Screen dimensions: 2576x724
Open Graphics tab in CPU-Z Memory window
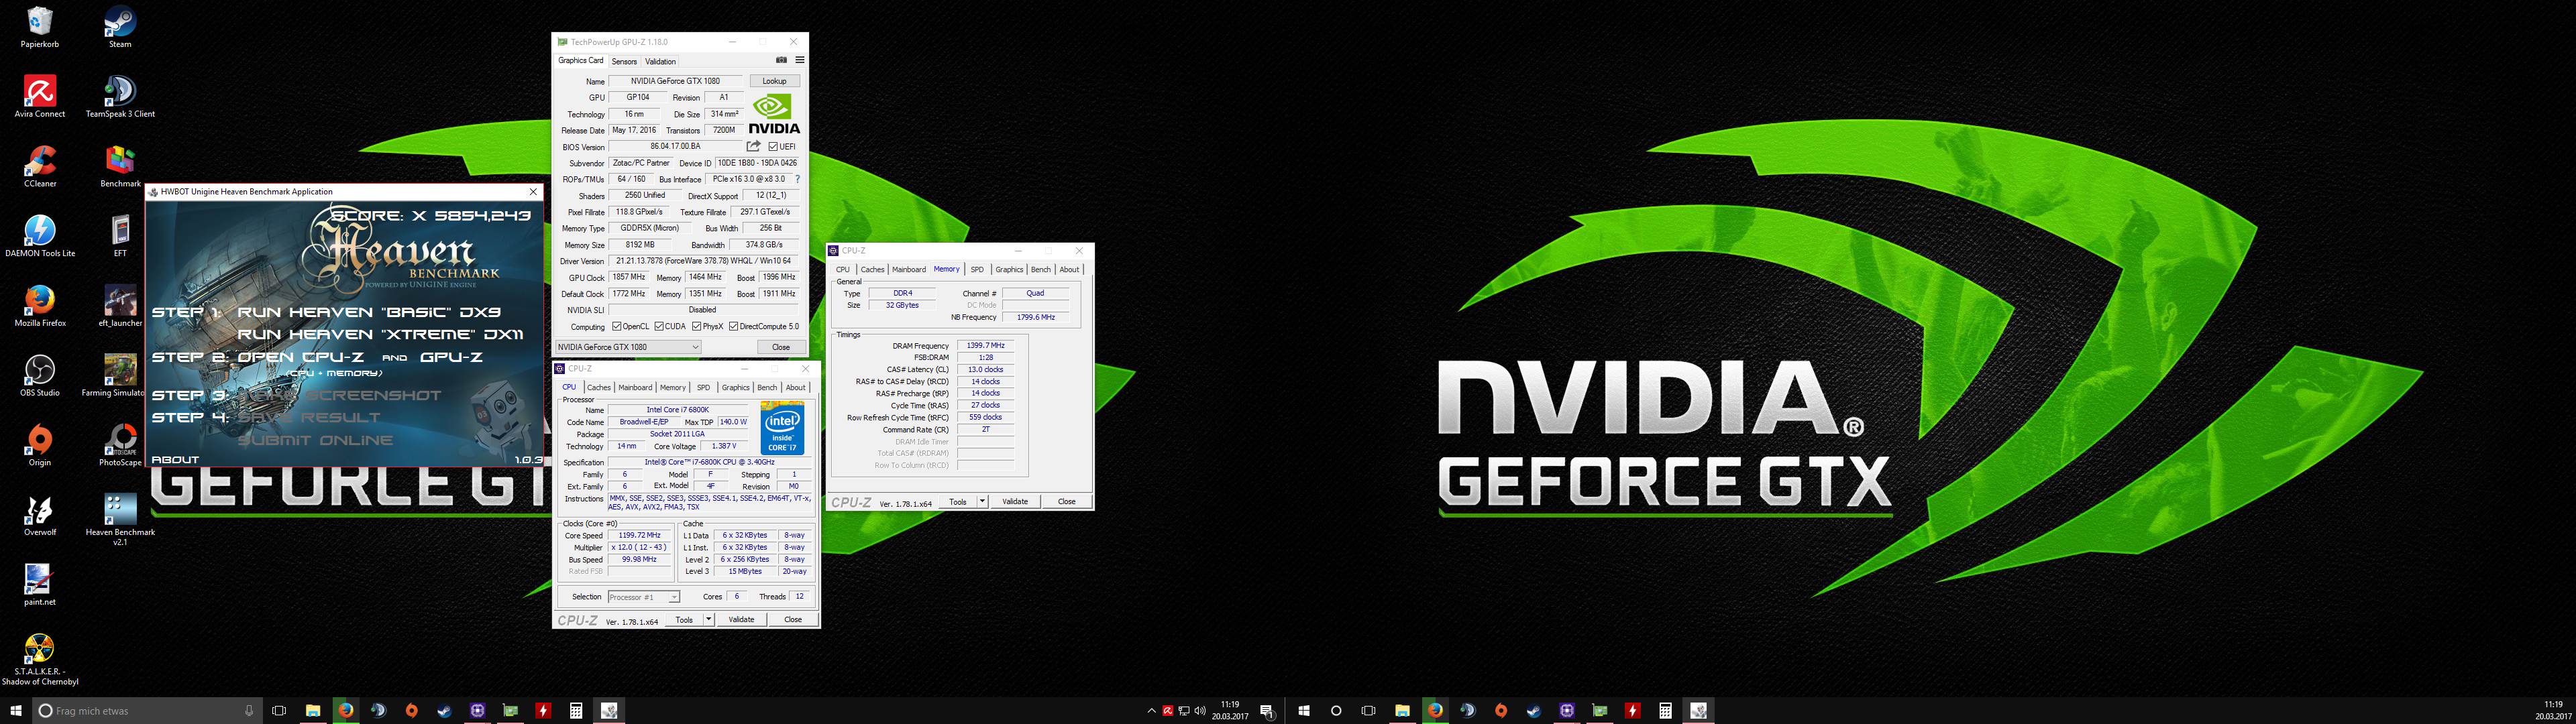[1009, 269]
